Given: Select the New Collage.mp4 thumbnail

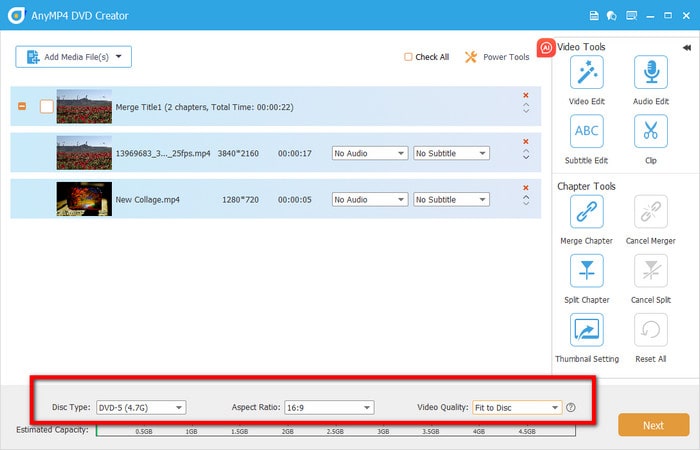Looking at the screenshot, I should pos(83,199).
